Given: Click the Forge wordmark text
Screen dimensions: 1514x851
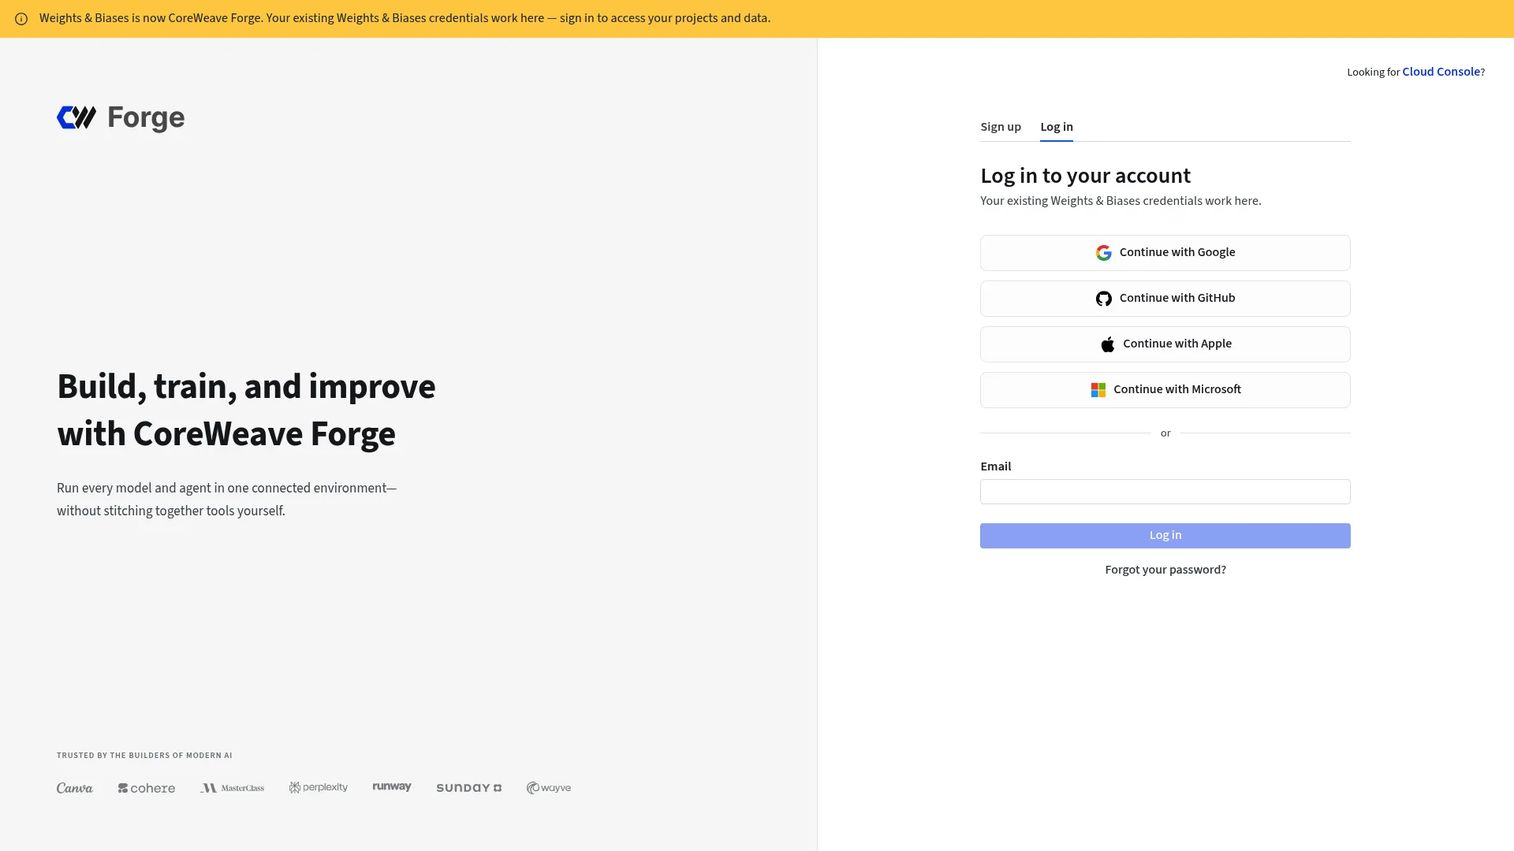Looking at the screenshot, I should 146,118.
